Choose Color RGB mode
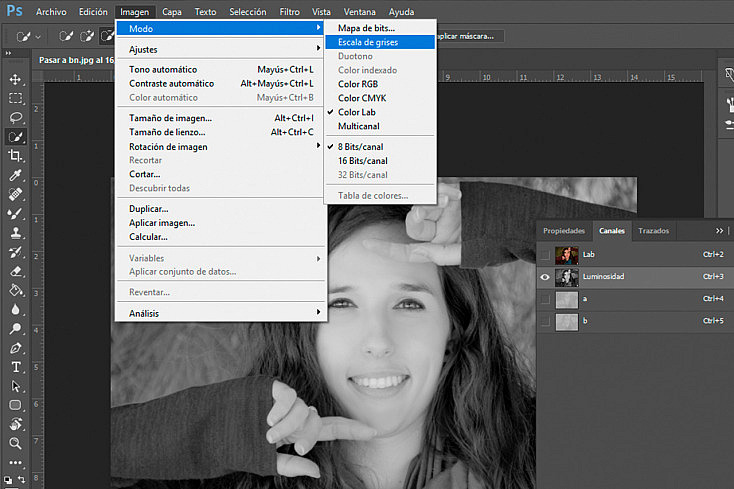734x489 pixels. 380,84
